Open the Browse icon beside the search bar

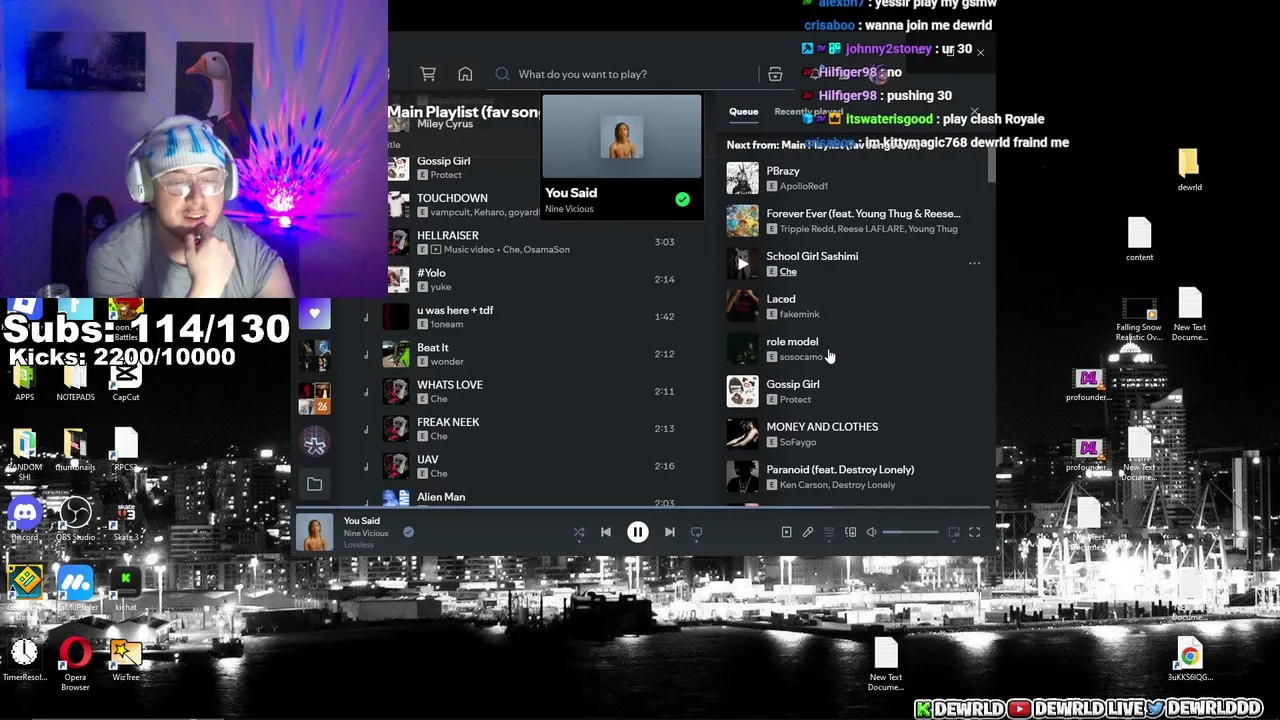point(775,74)
